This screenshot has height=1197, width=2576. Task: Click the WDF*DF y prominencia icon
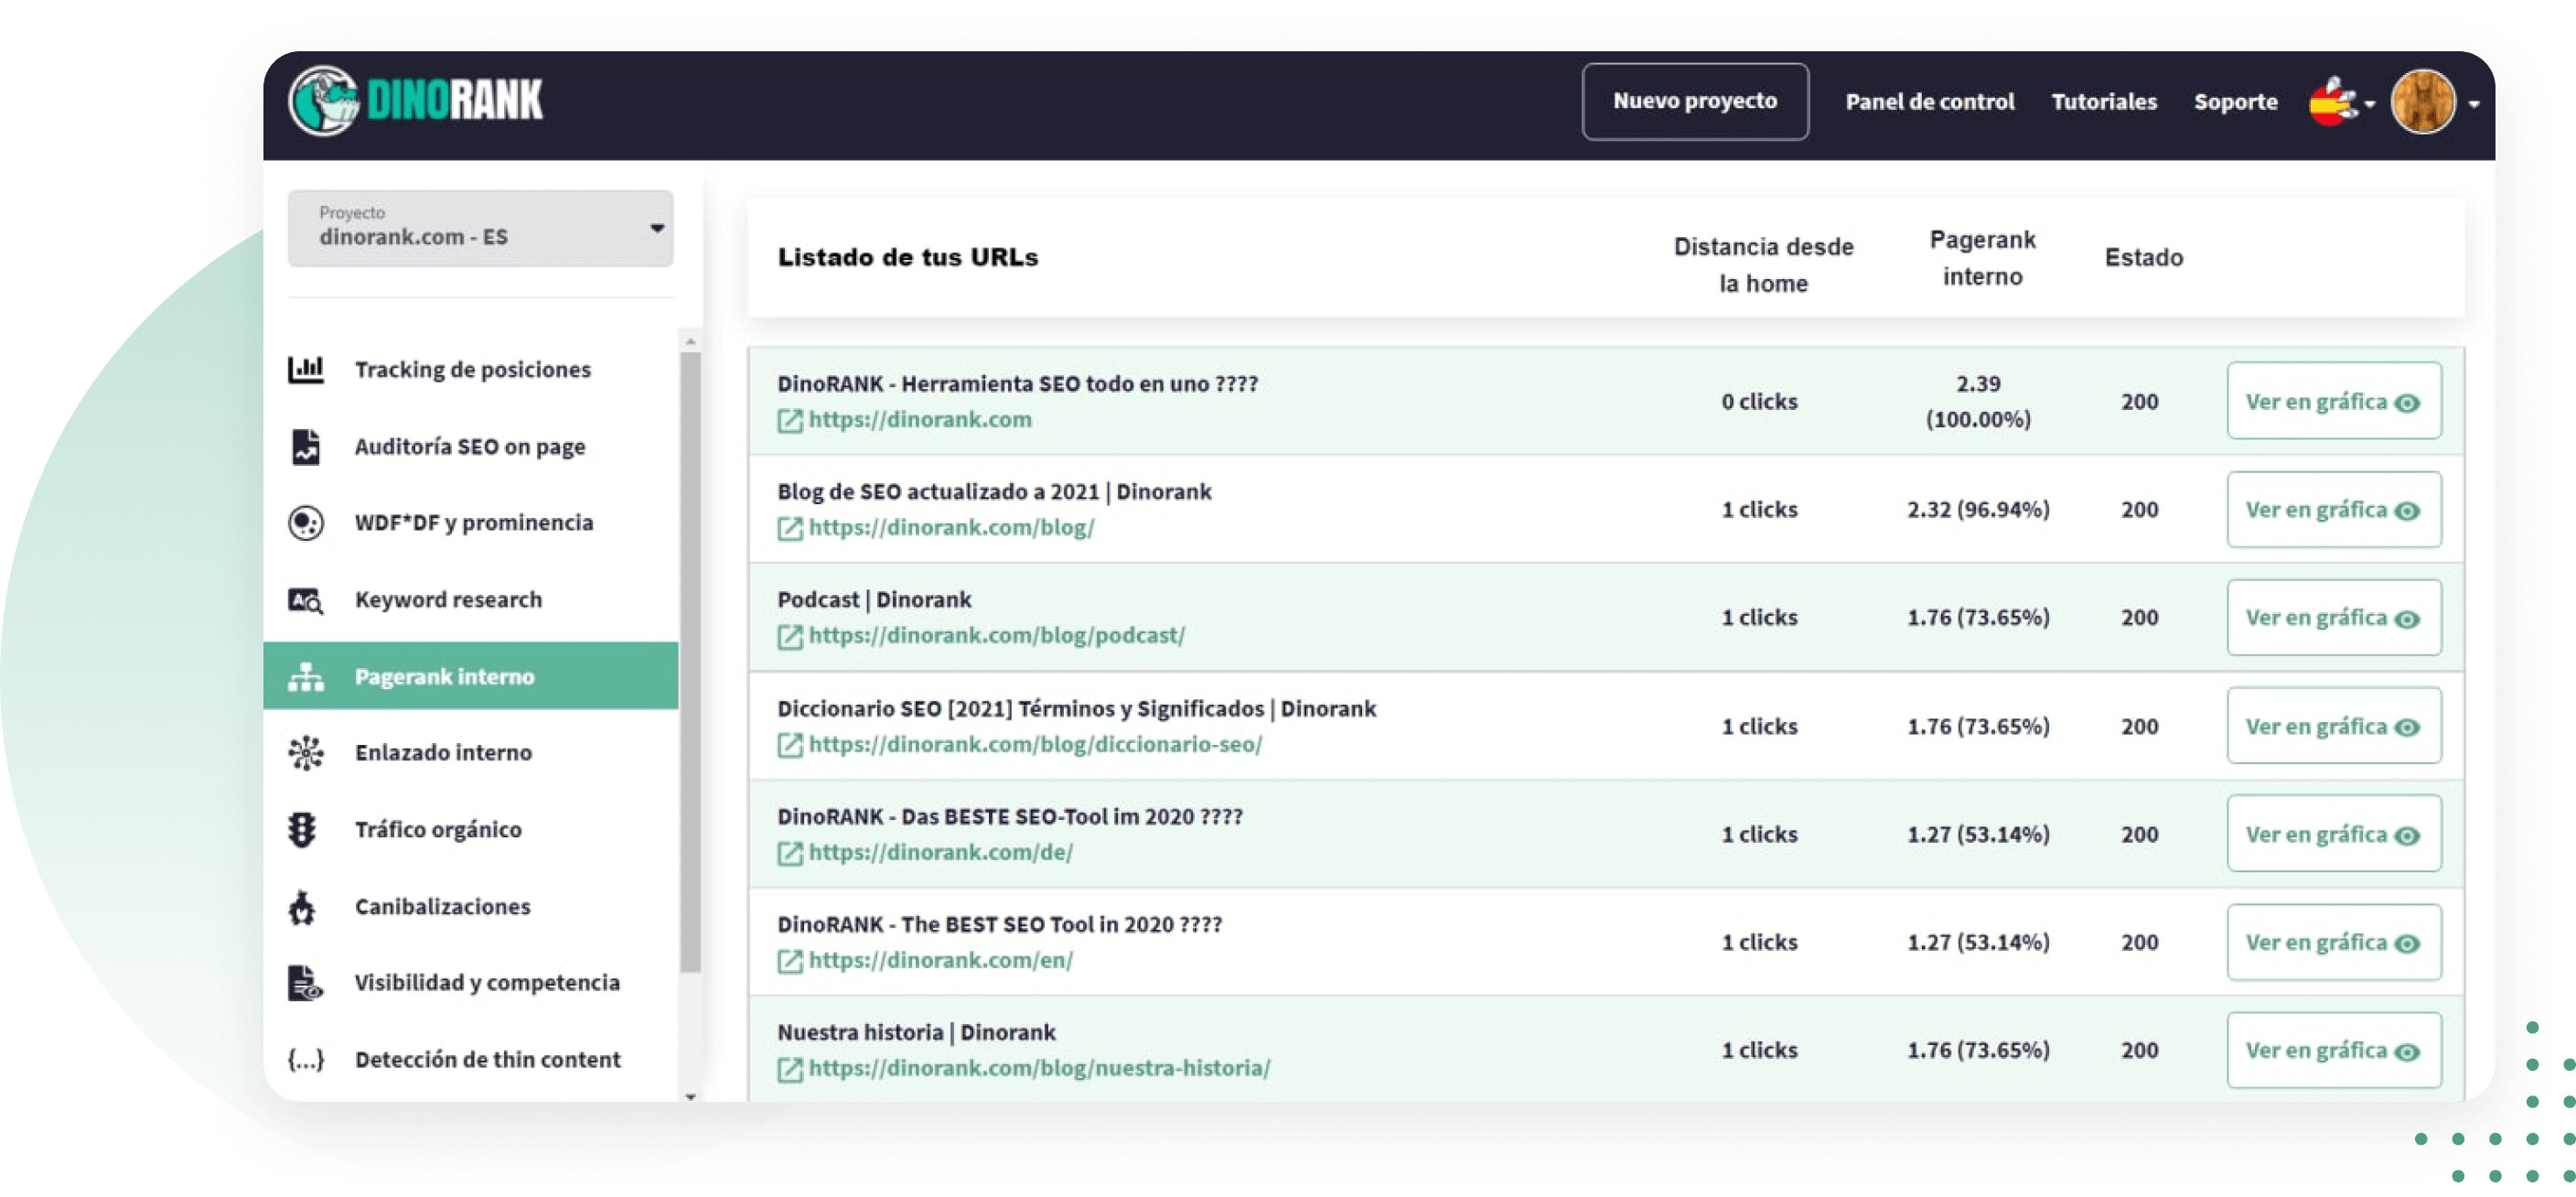click(306, 523)
